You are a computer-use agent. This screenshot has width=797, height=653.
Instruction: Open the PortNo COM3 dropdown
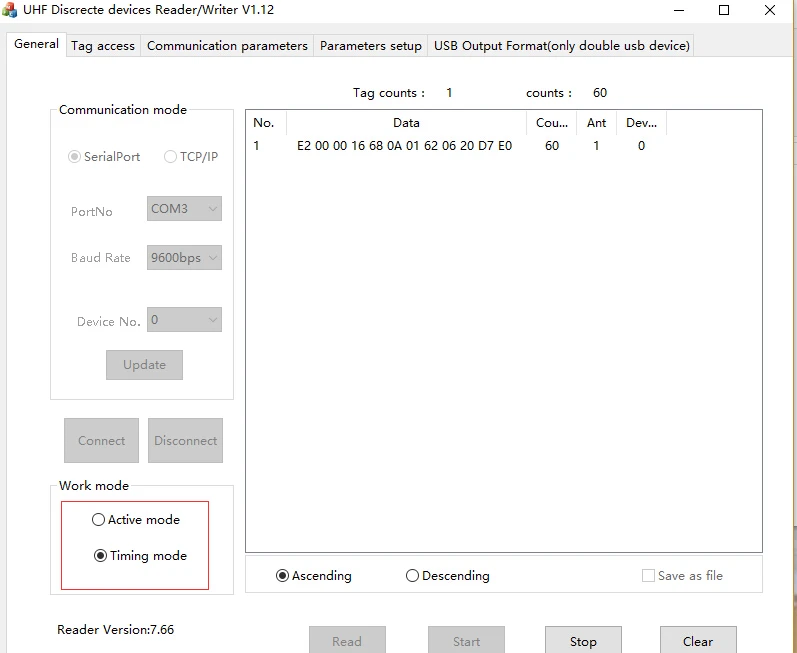click(184, 208)
